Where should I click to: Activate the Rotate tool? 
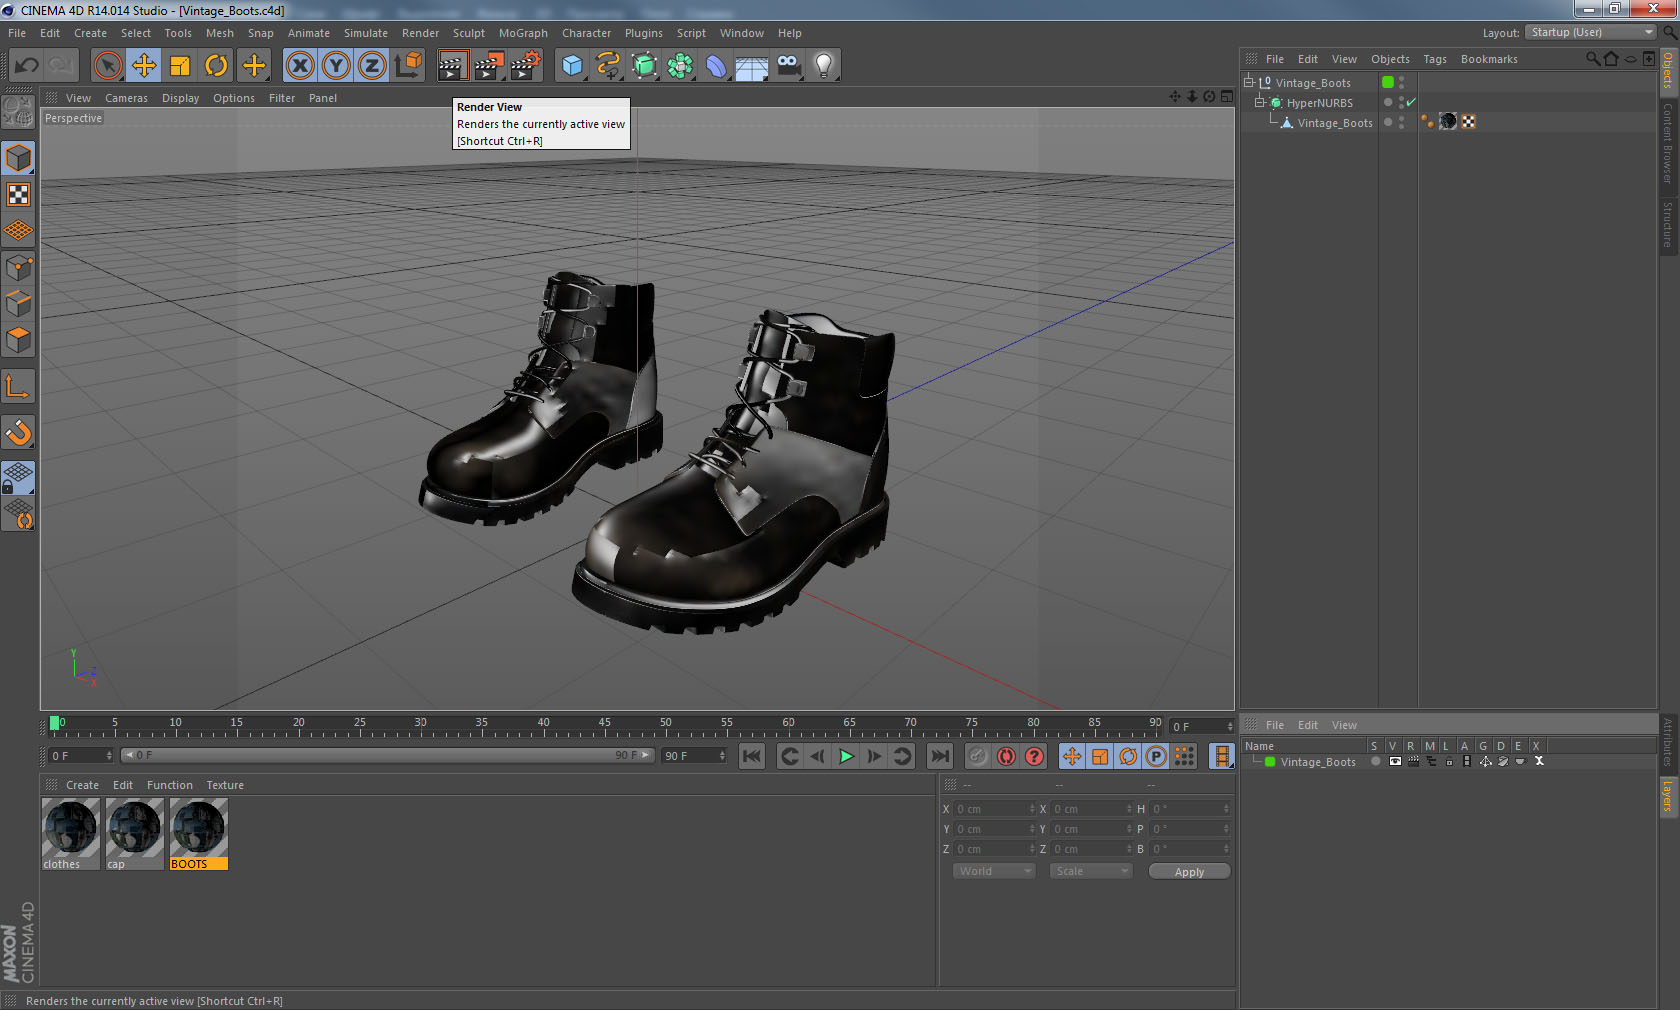(x=216, y=66)
